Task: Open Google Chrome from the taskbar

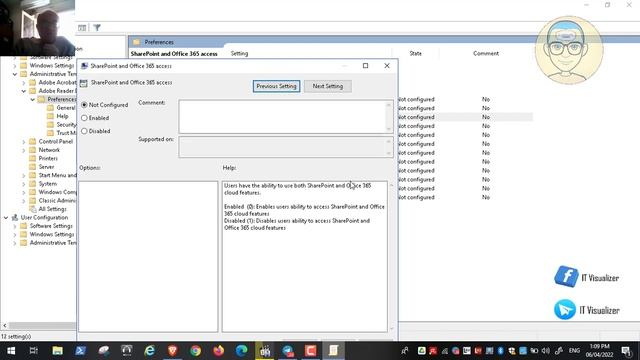Action: pyautogui.click(x=196, y=351)
